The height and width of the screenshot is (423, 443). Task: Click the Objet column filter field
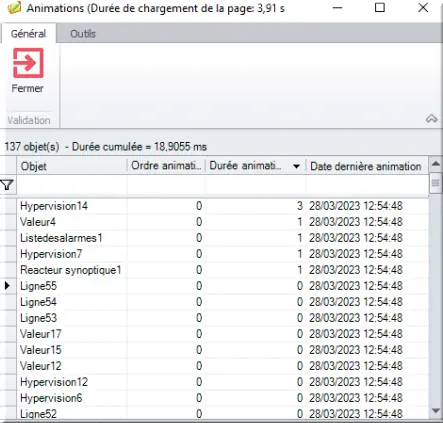pyautogui.click(x=72, y=185)
